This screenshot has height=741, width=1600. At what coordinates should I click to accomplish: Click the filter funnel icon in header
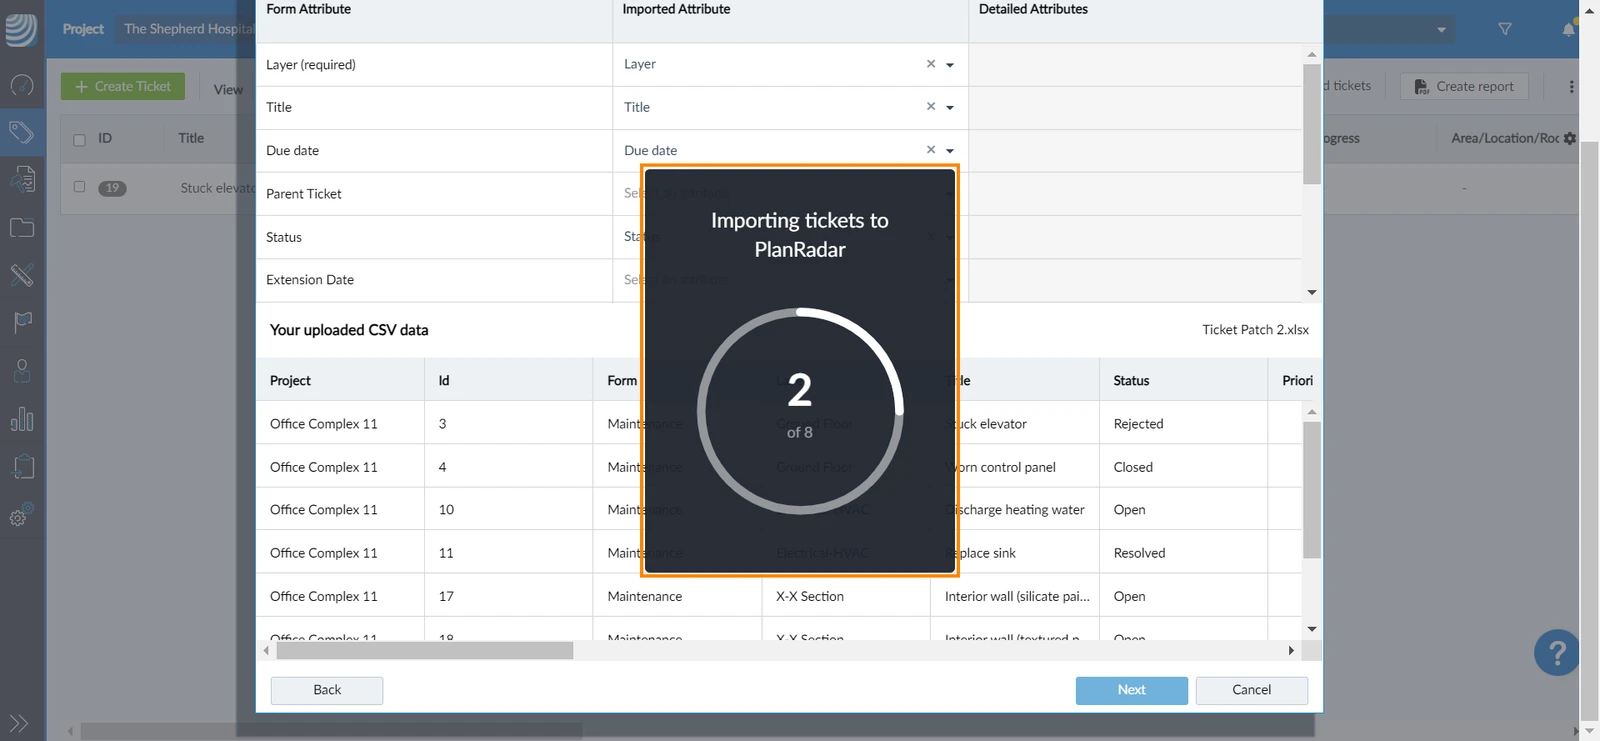tap(1505, 29)
